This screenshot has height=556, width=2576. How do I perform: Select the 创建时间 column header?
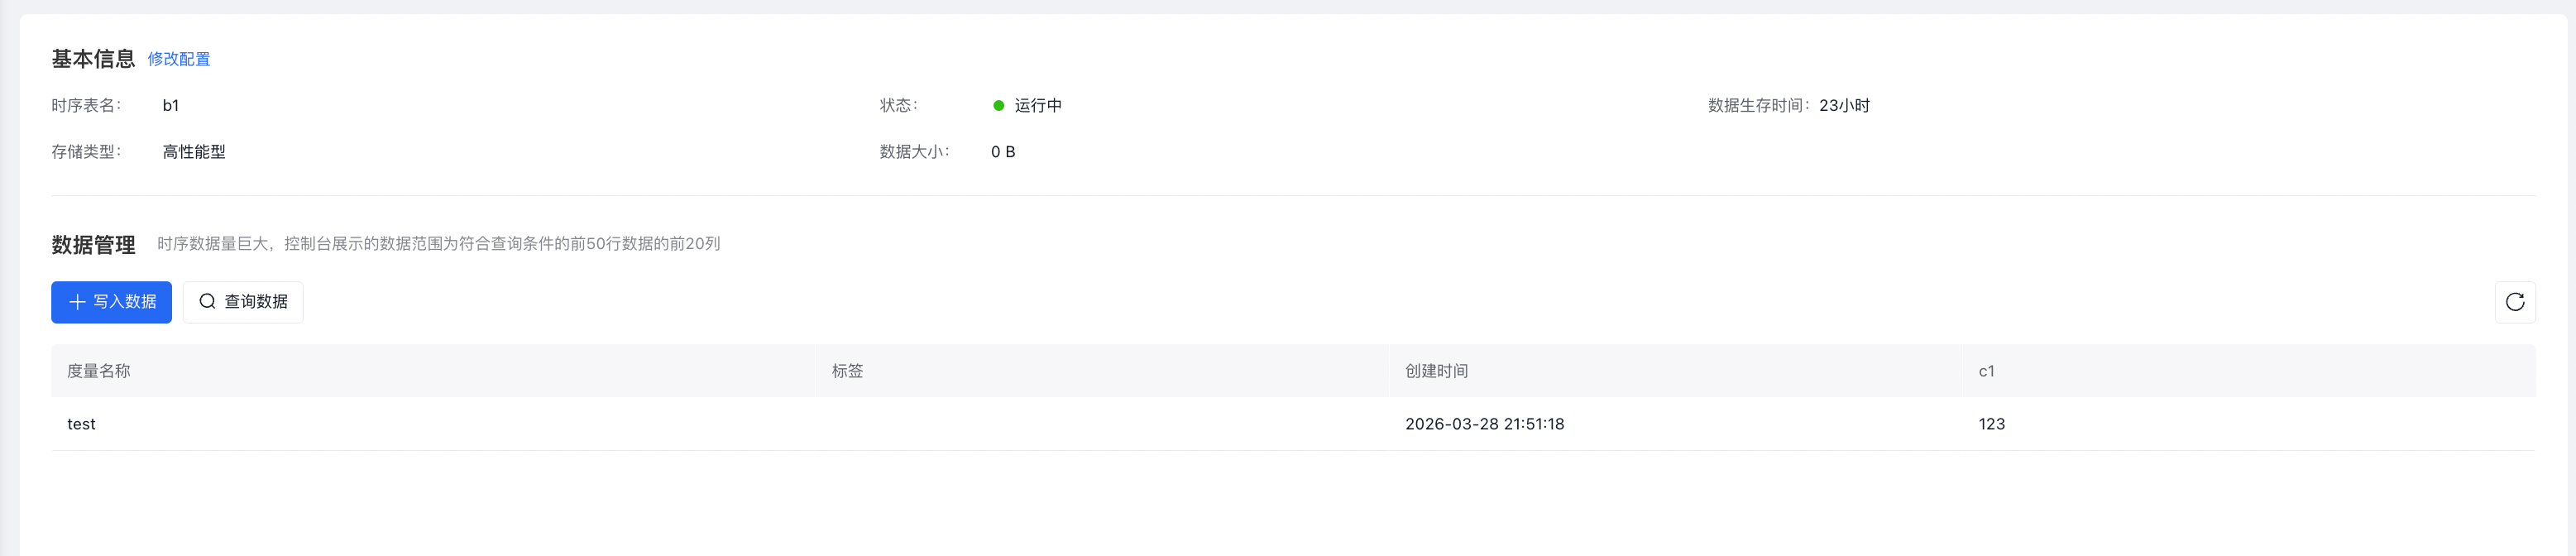(1436, 371)
